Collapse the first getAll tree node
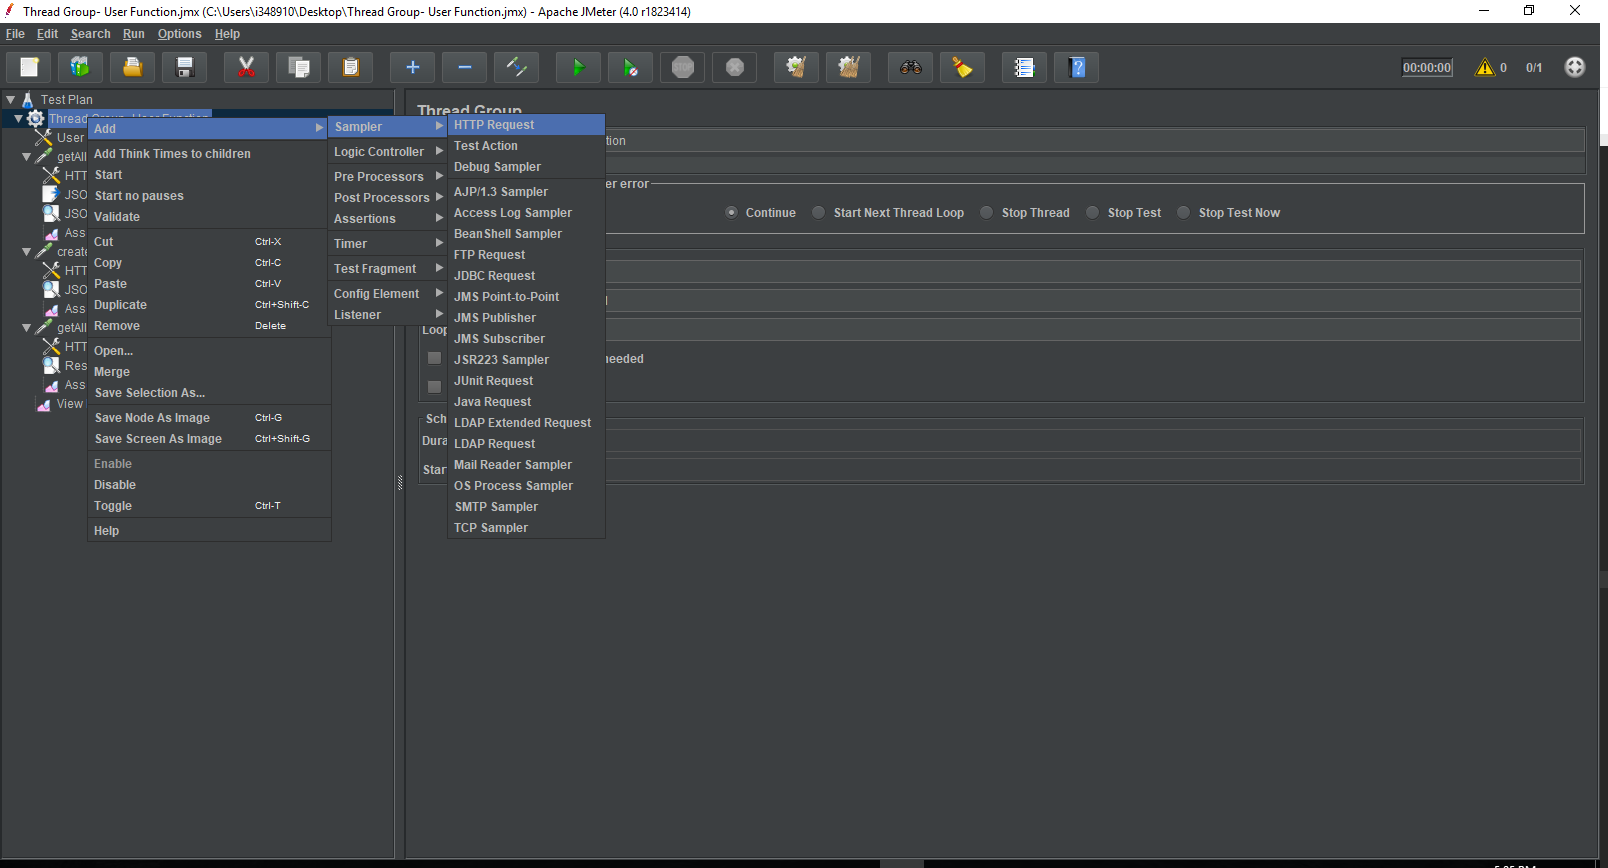The width and height of the screenshot is (1608, 868). 26,157
